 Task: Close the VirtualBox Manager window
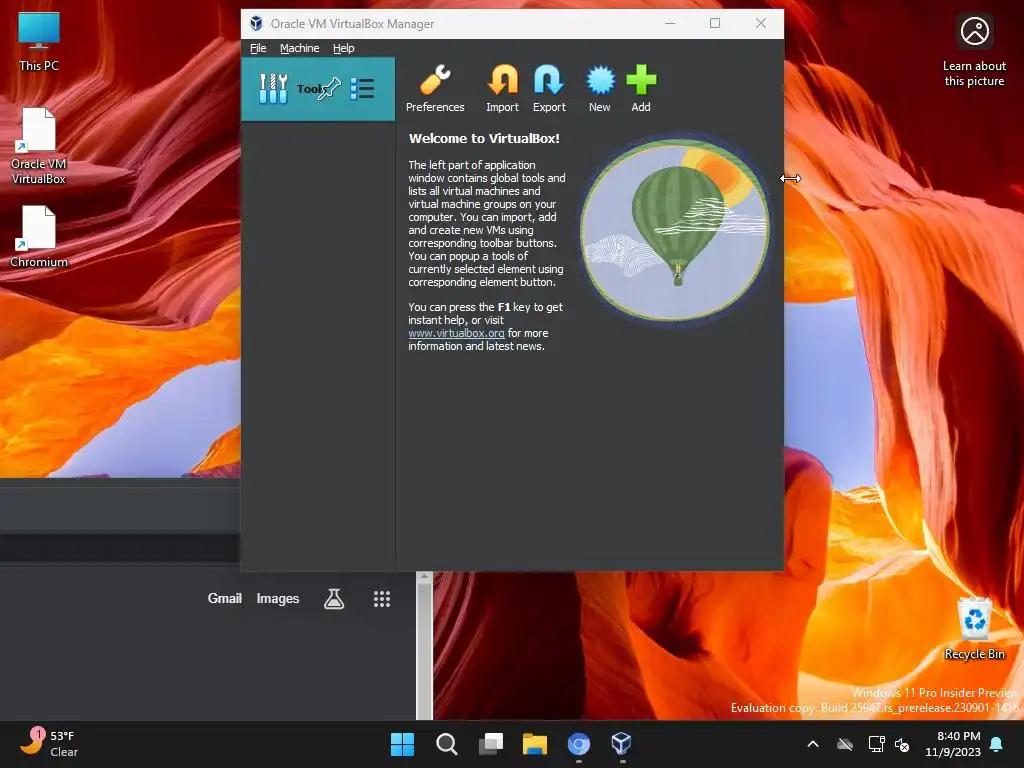[x=761, y=24]
